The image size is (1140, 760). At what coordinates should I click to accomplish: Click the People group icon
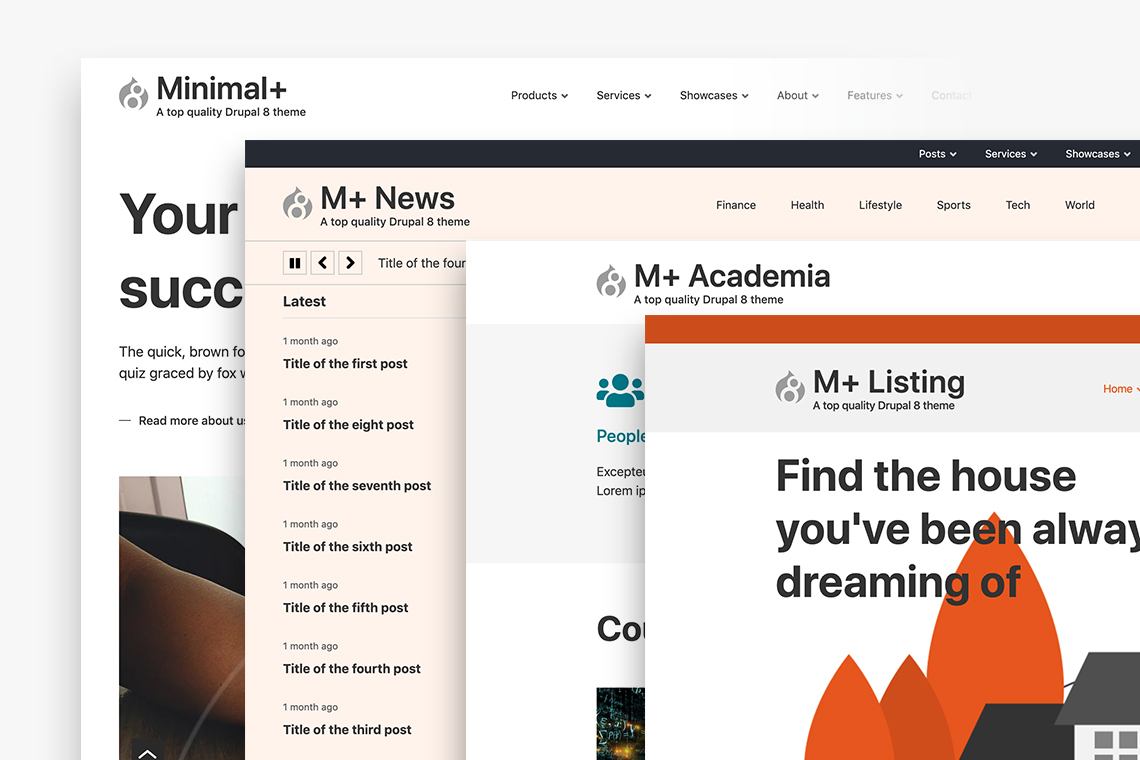point(620,390)
